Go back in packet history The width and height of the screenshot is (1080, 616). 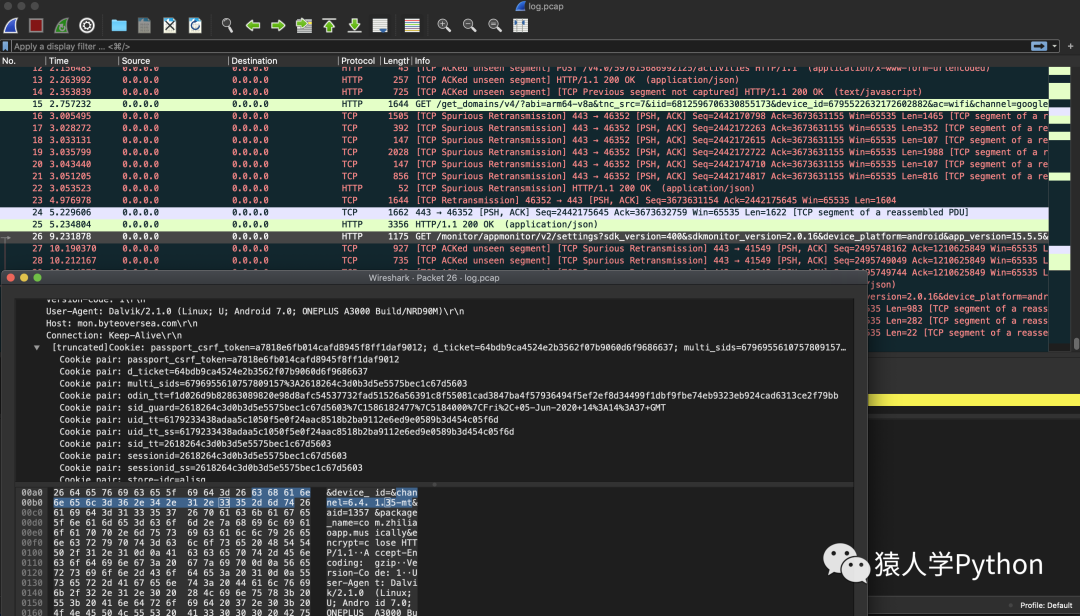pyautogui.click(x=253, y=25)
